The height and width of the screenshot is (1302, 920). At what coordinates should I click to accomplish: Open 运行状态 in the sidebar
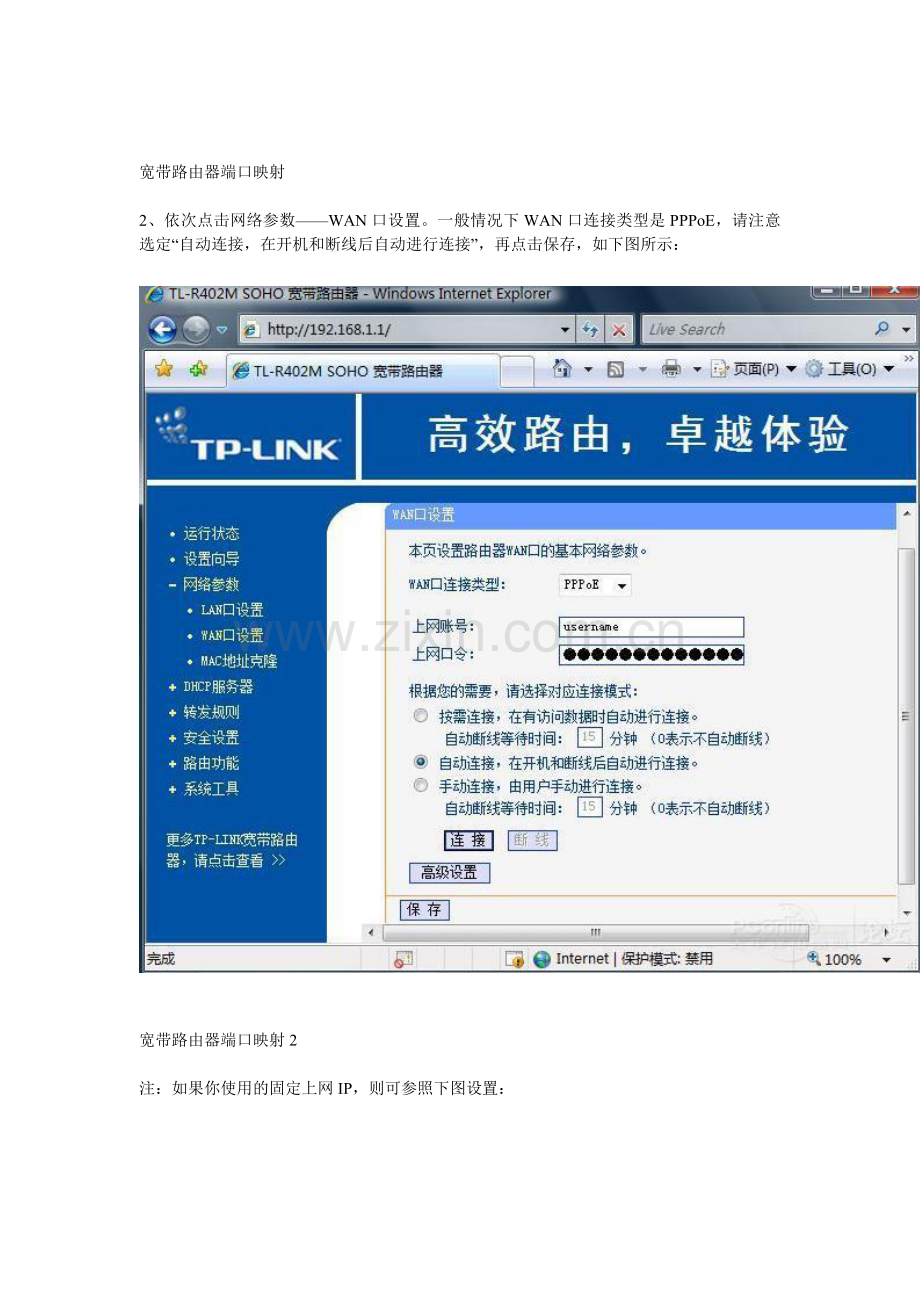click(x=211, y=534)
